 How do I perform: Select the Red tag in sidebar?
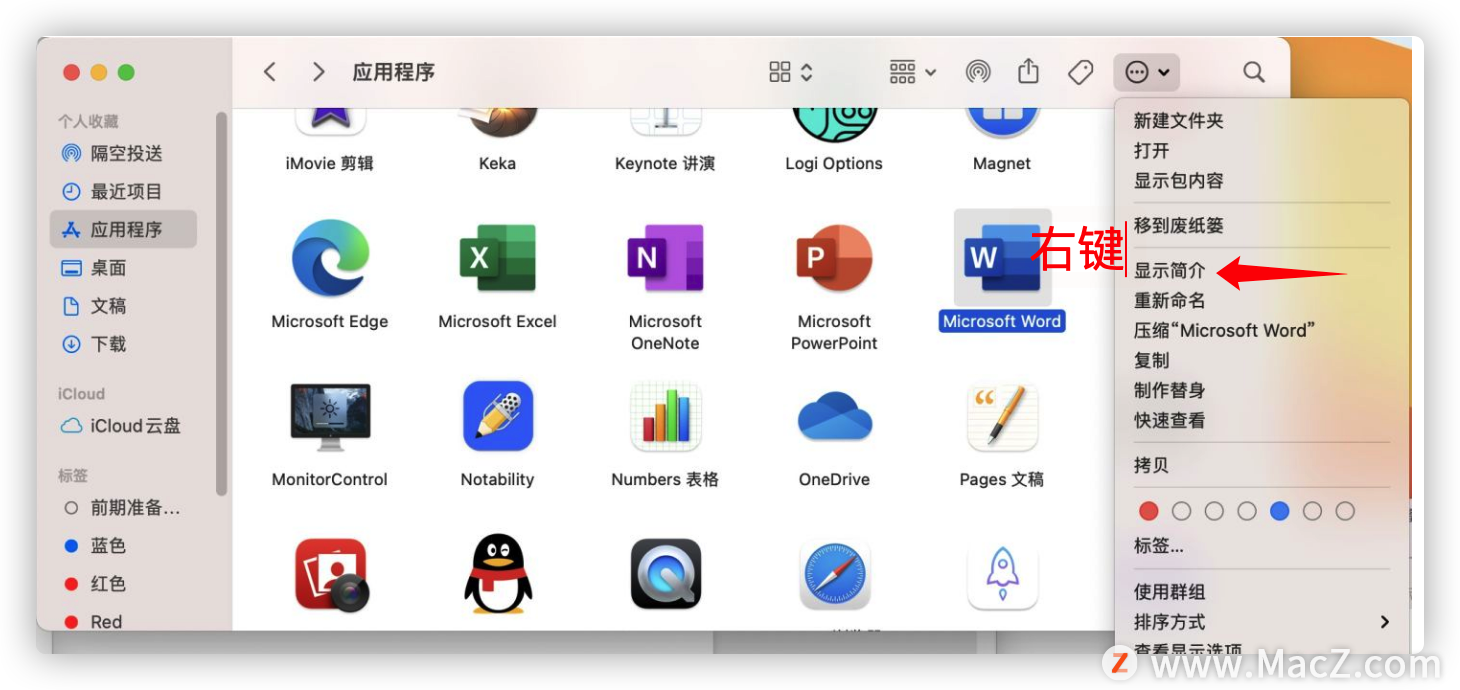123,621
